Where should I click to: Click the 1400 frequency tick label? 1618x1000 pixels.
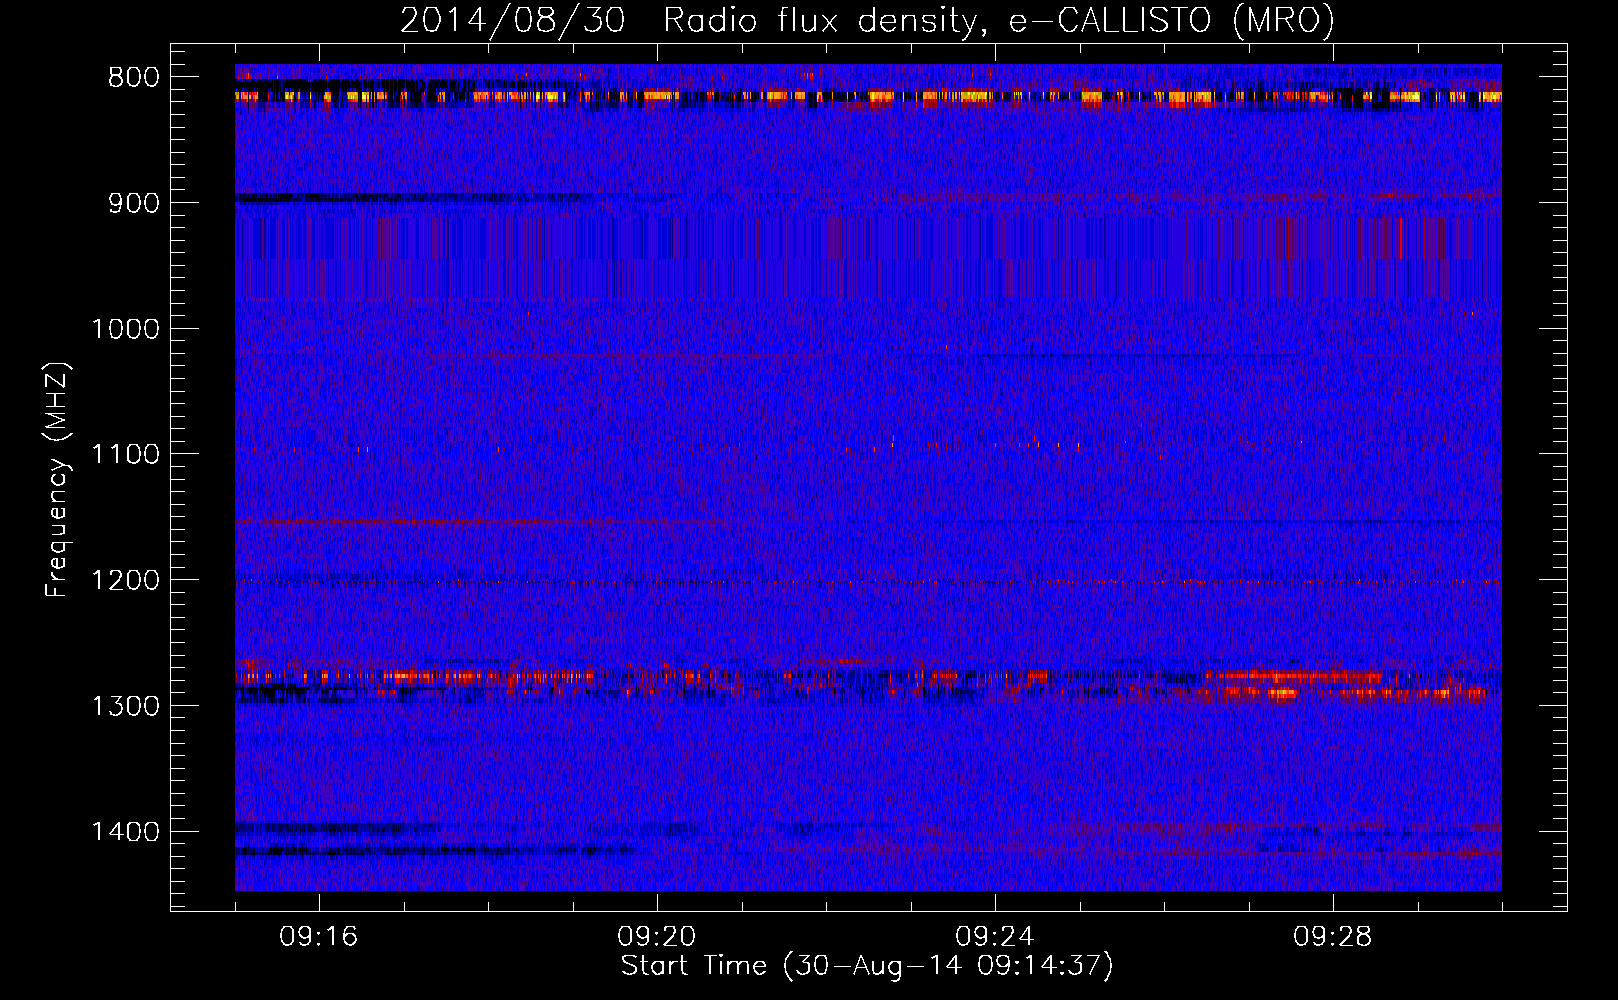point(125,832)
